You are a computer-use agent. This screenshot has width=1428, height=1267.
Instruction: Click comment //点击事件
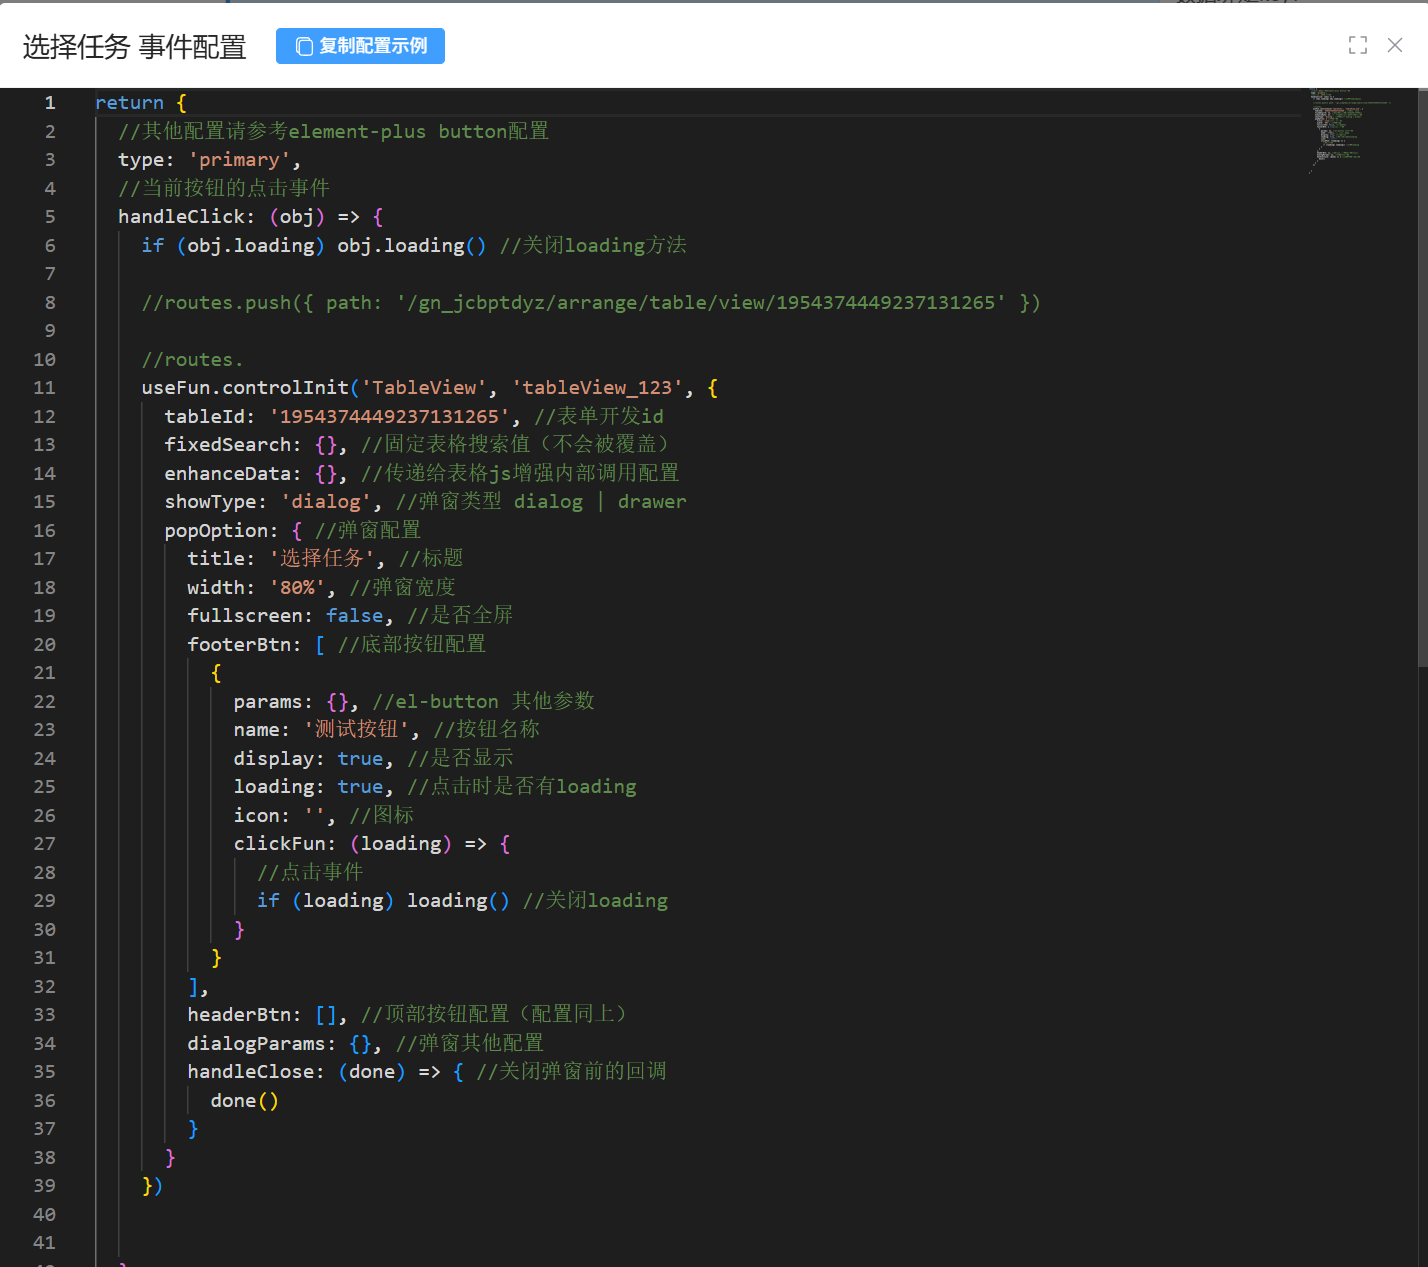pos(310,872)
